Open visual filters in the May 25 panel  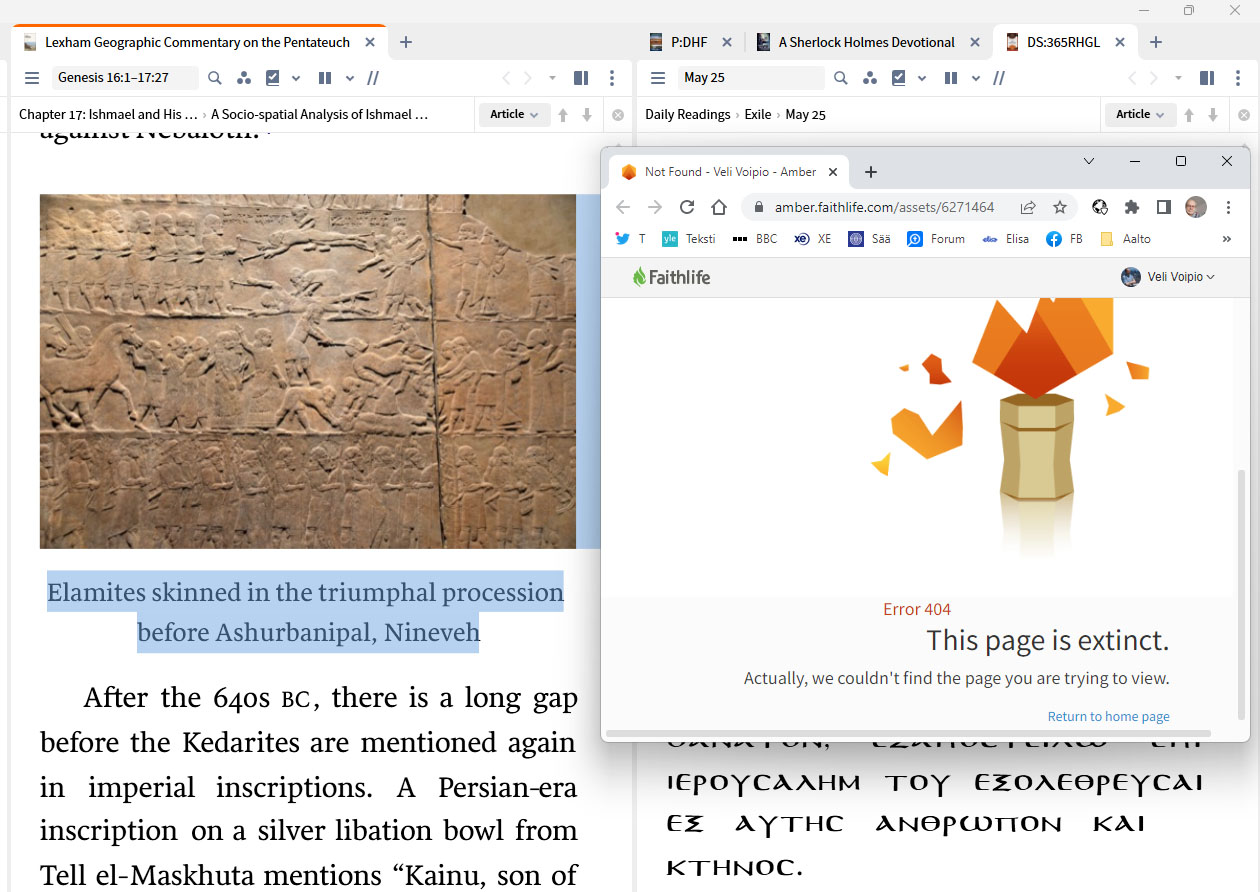[x=869, y=78]
